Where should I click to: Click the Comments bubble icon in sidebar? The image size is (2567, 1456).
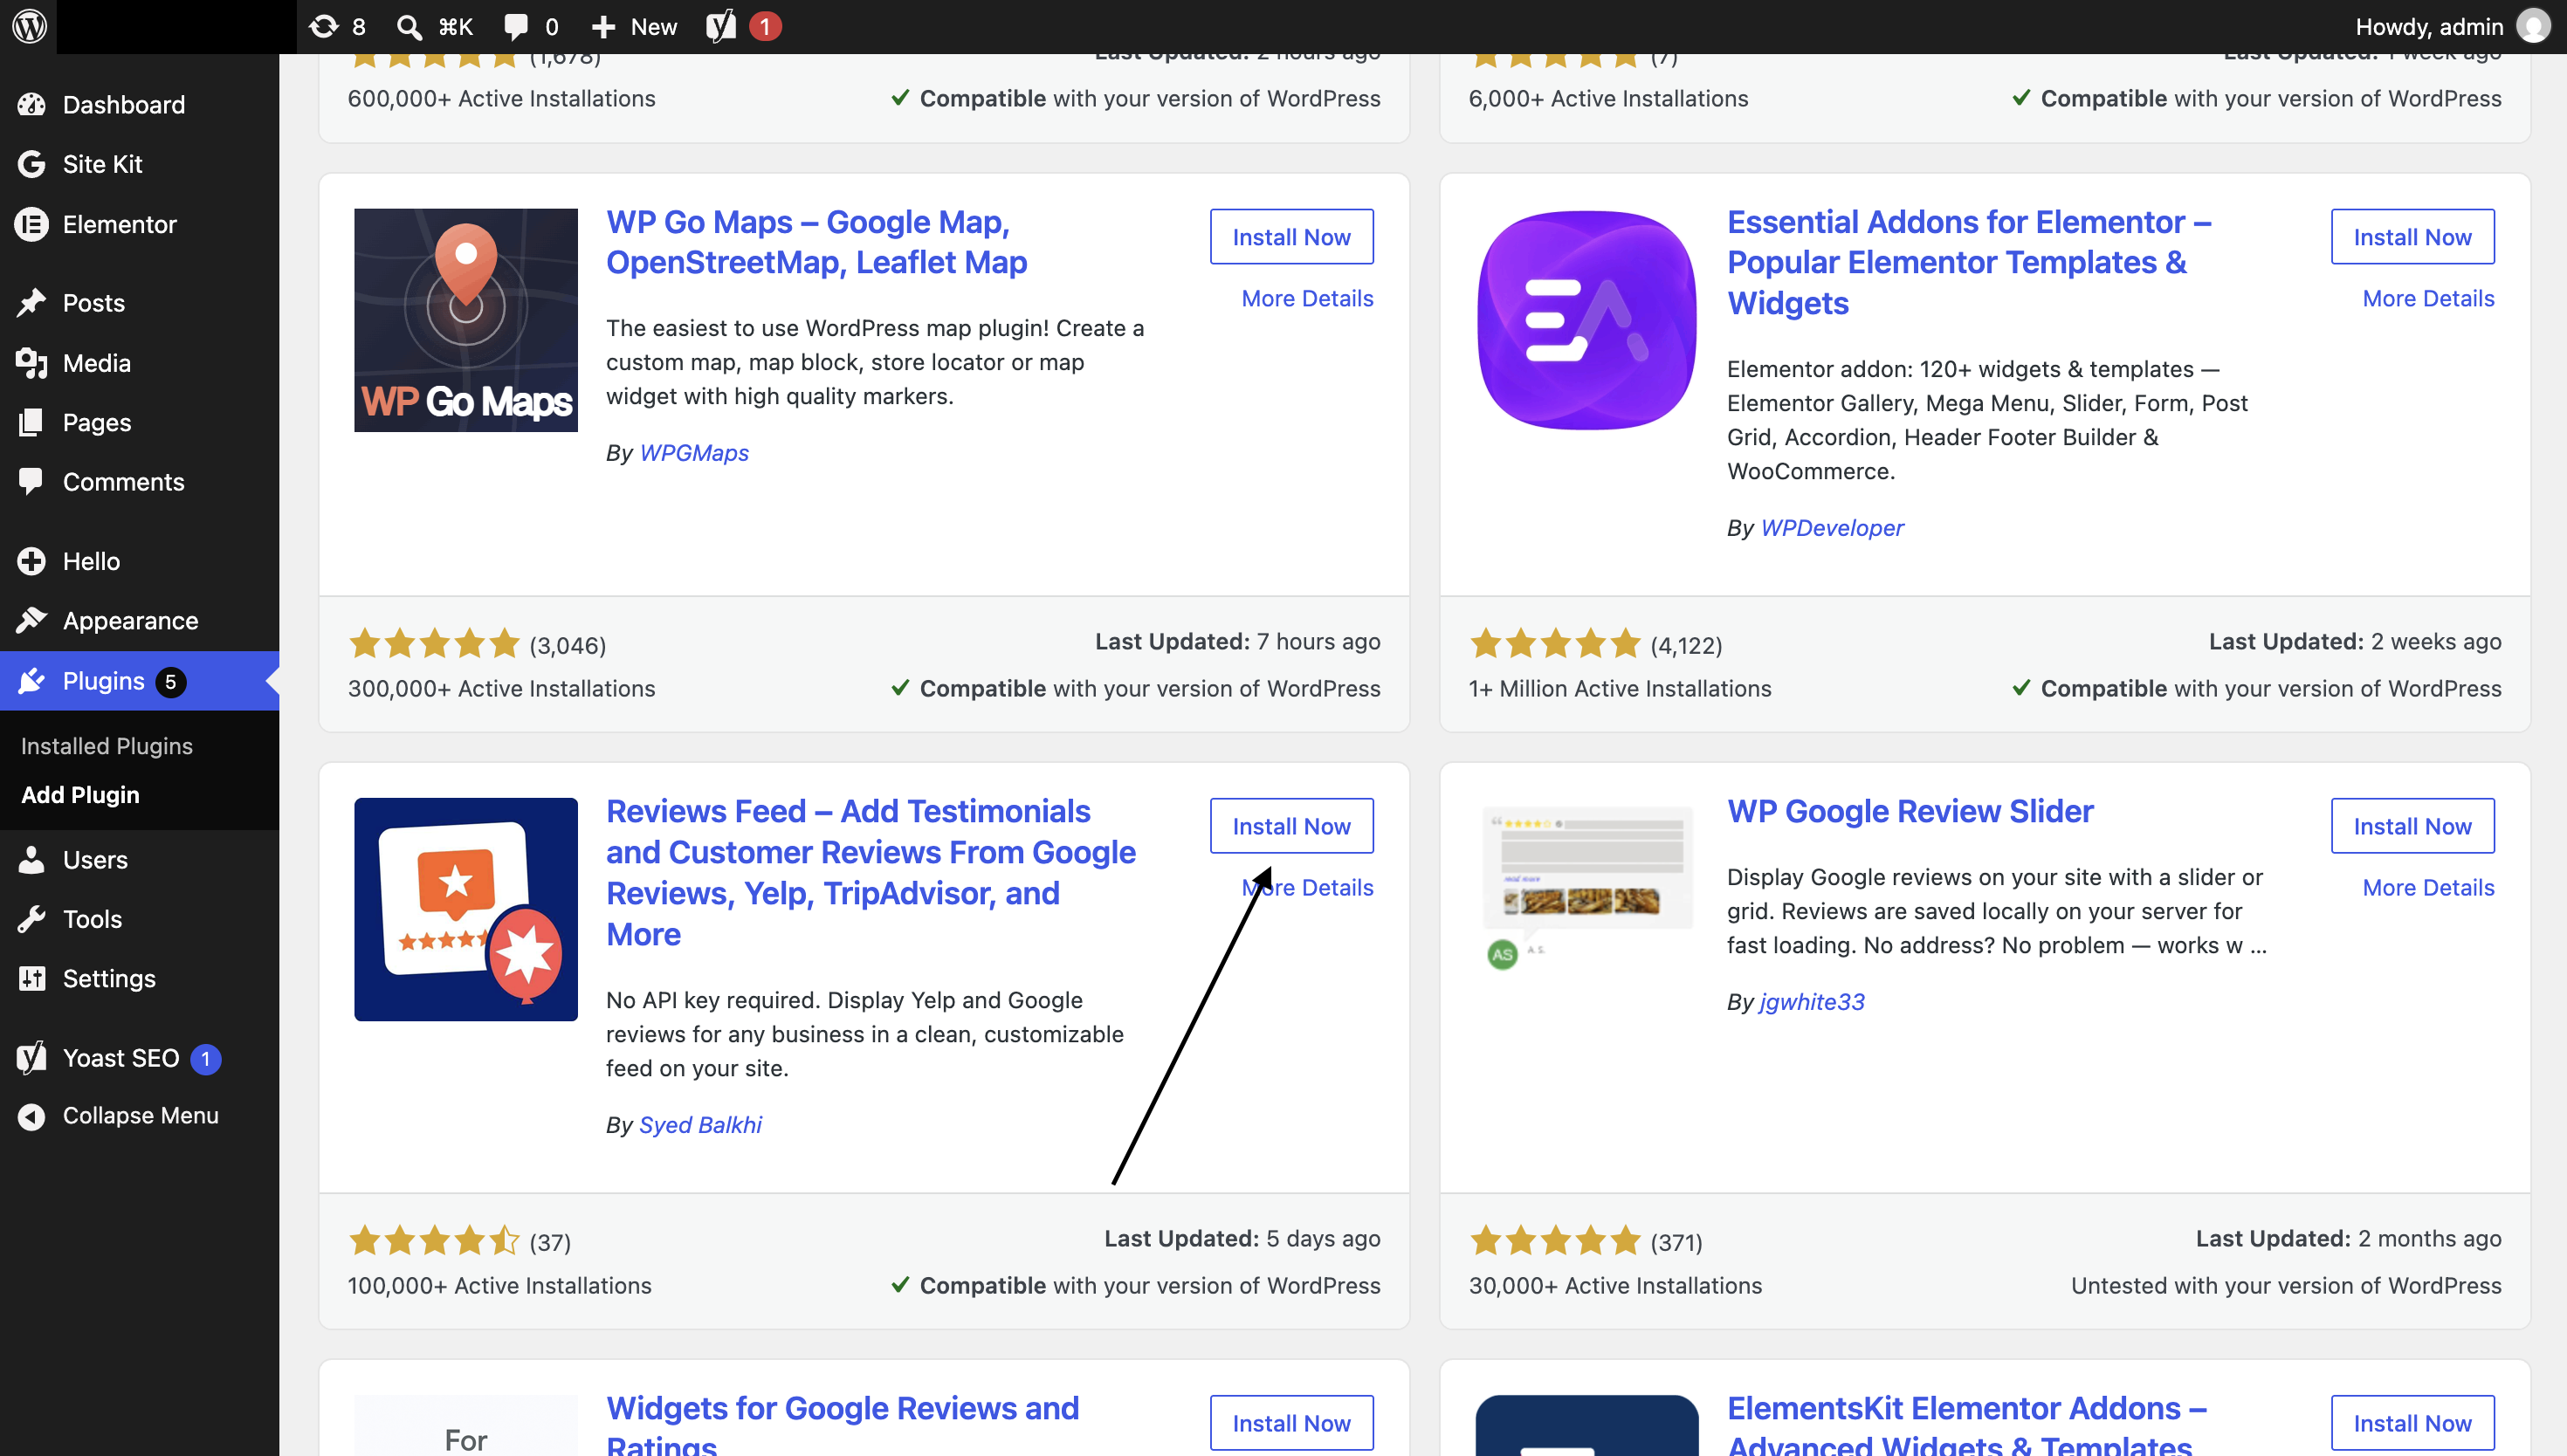coord(31,481)
